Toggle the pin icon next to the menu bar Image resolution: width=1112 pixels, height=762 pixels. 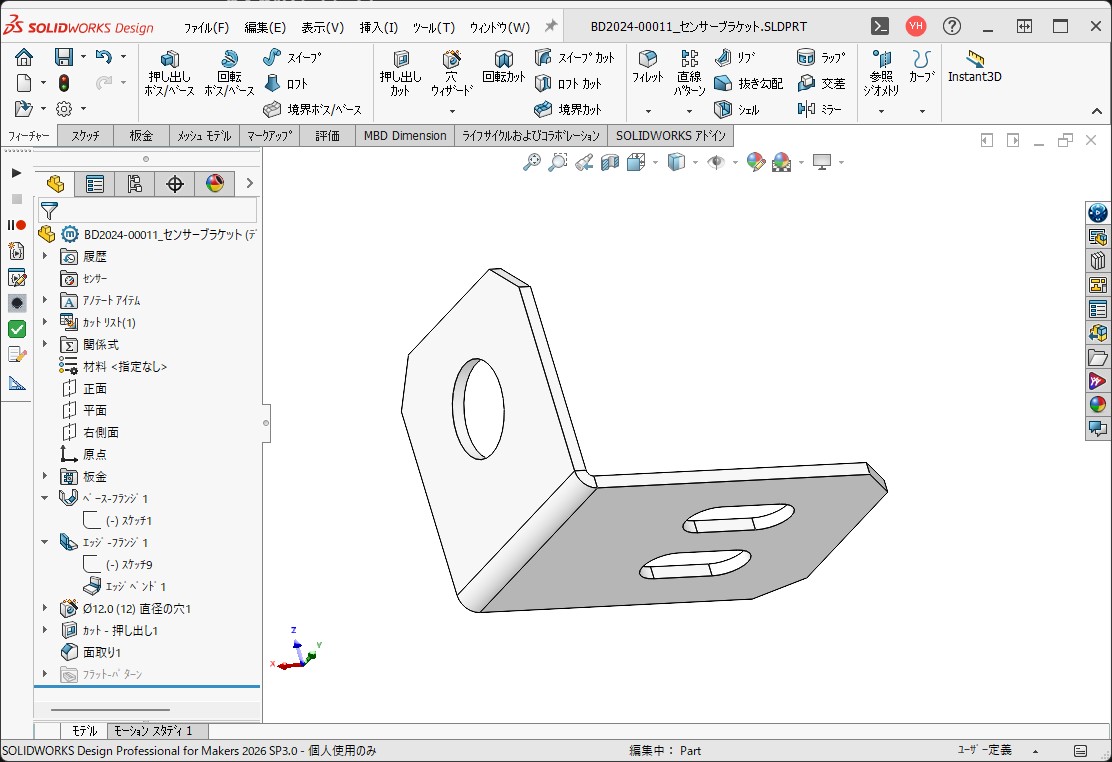(550, 26)
